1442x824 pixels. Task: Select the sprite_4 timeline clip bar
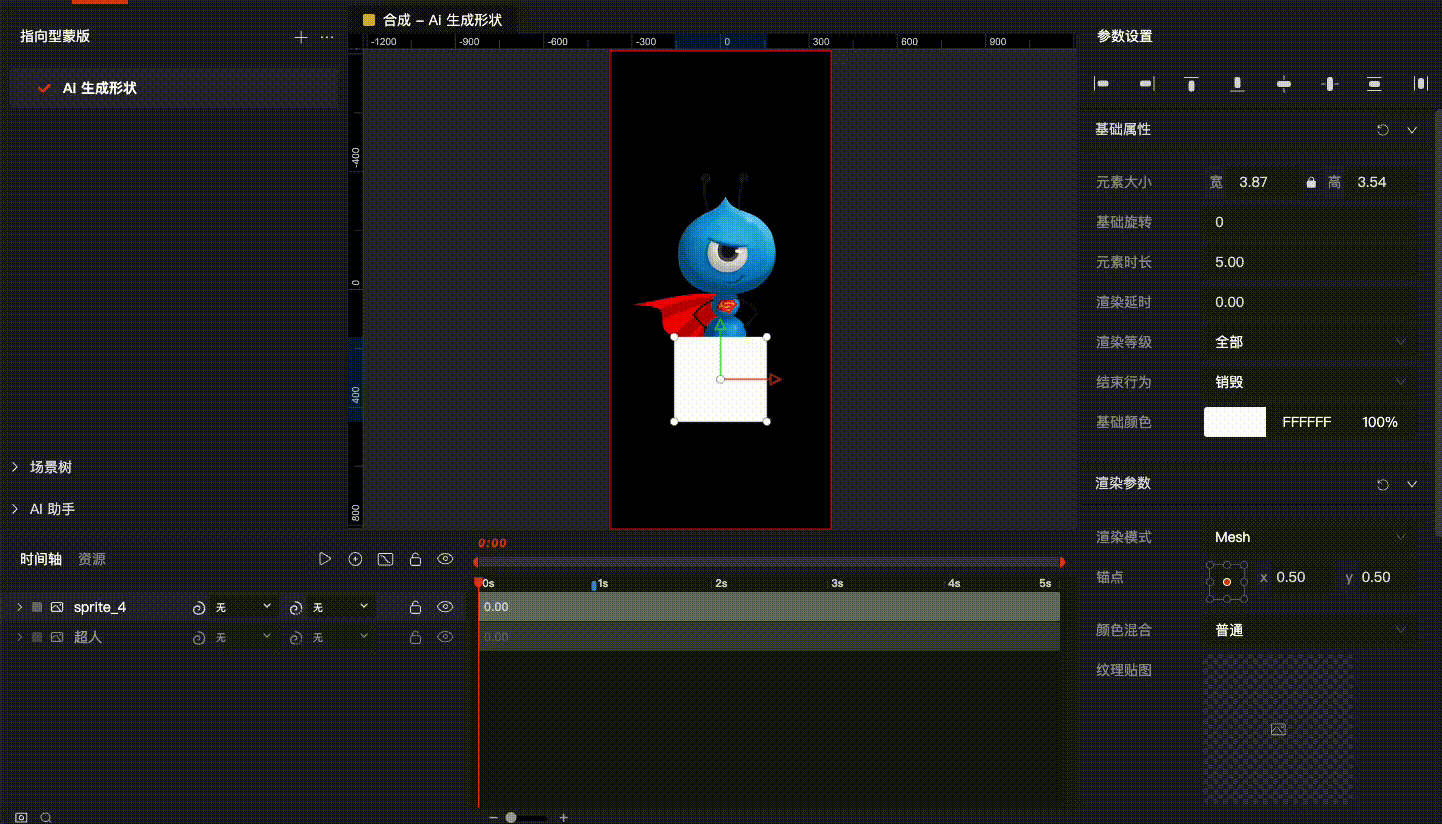pyautogui.click(x=769, y=607)
